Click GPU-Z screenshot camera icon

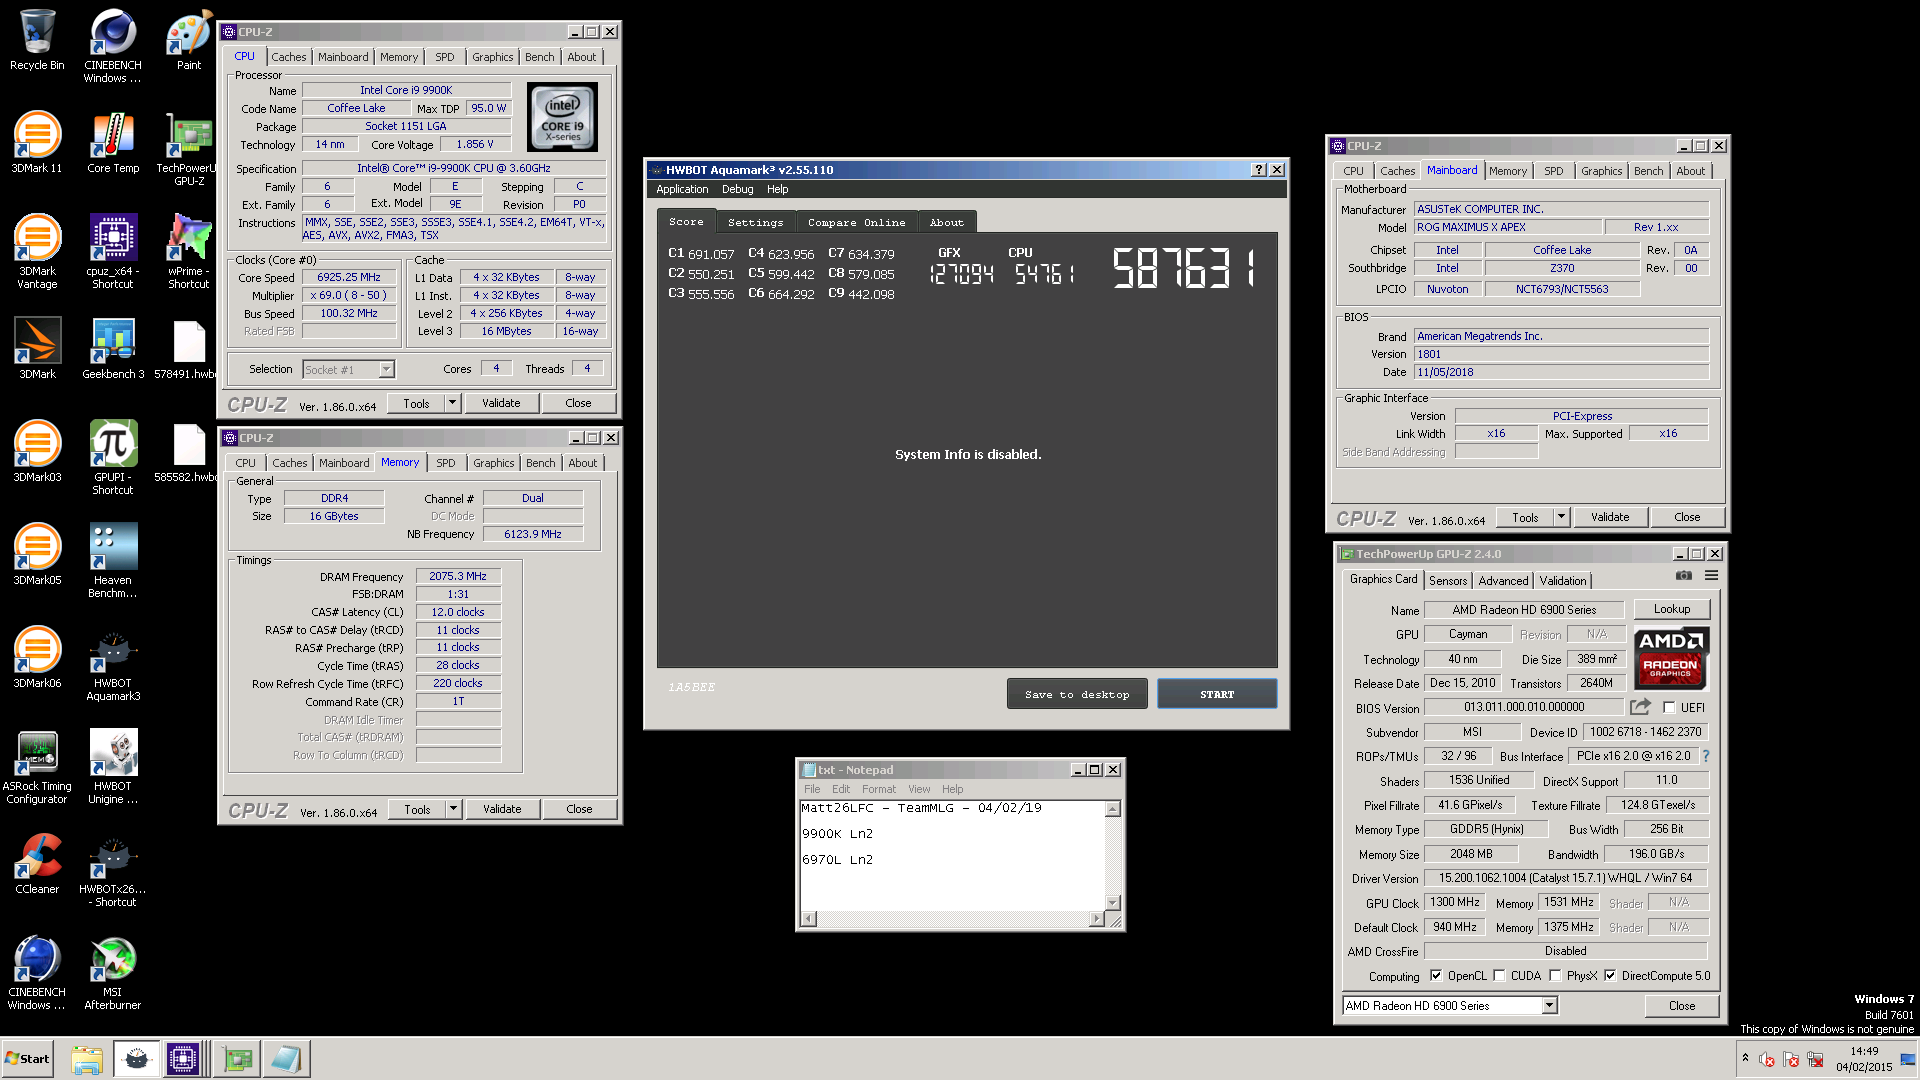1684,576
